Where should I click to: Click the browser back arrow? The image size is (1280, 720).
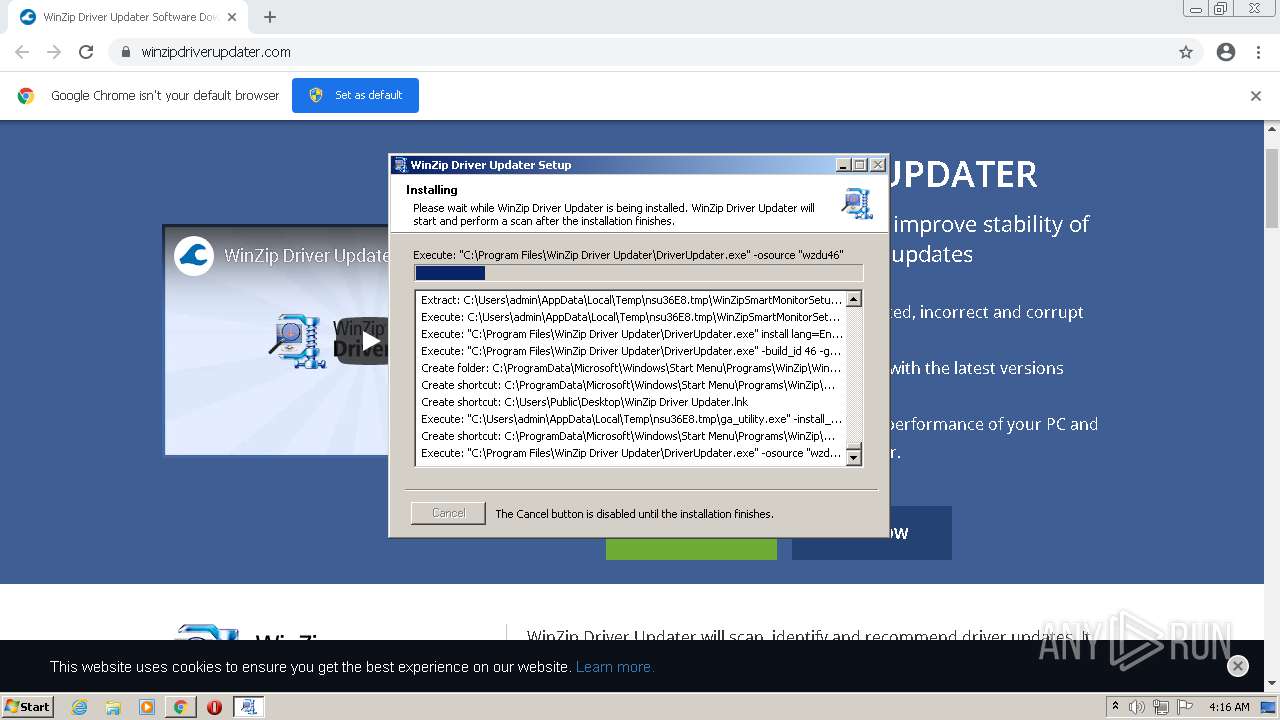(x=22, y=52)
